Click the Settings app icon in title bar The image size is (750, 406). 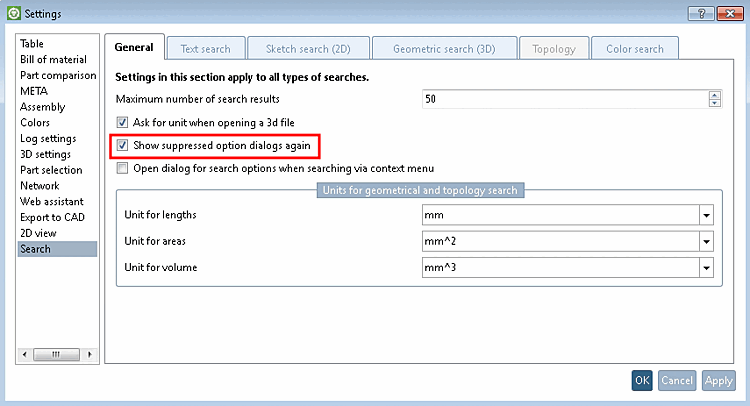pos(14,13)
